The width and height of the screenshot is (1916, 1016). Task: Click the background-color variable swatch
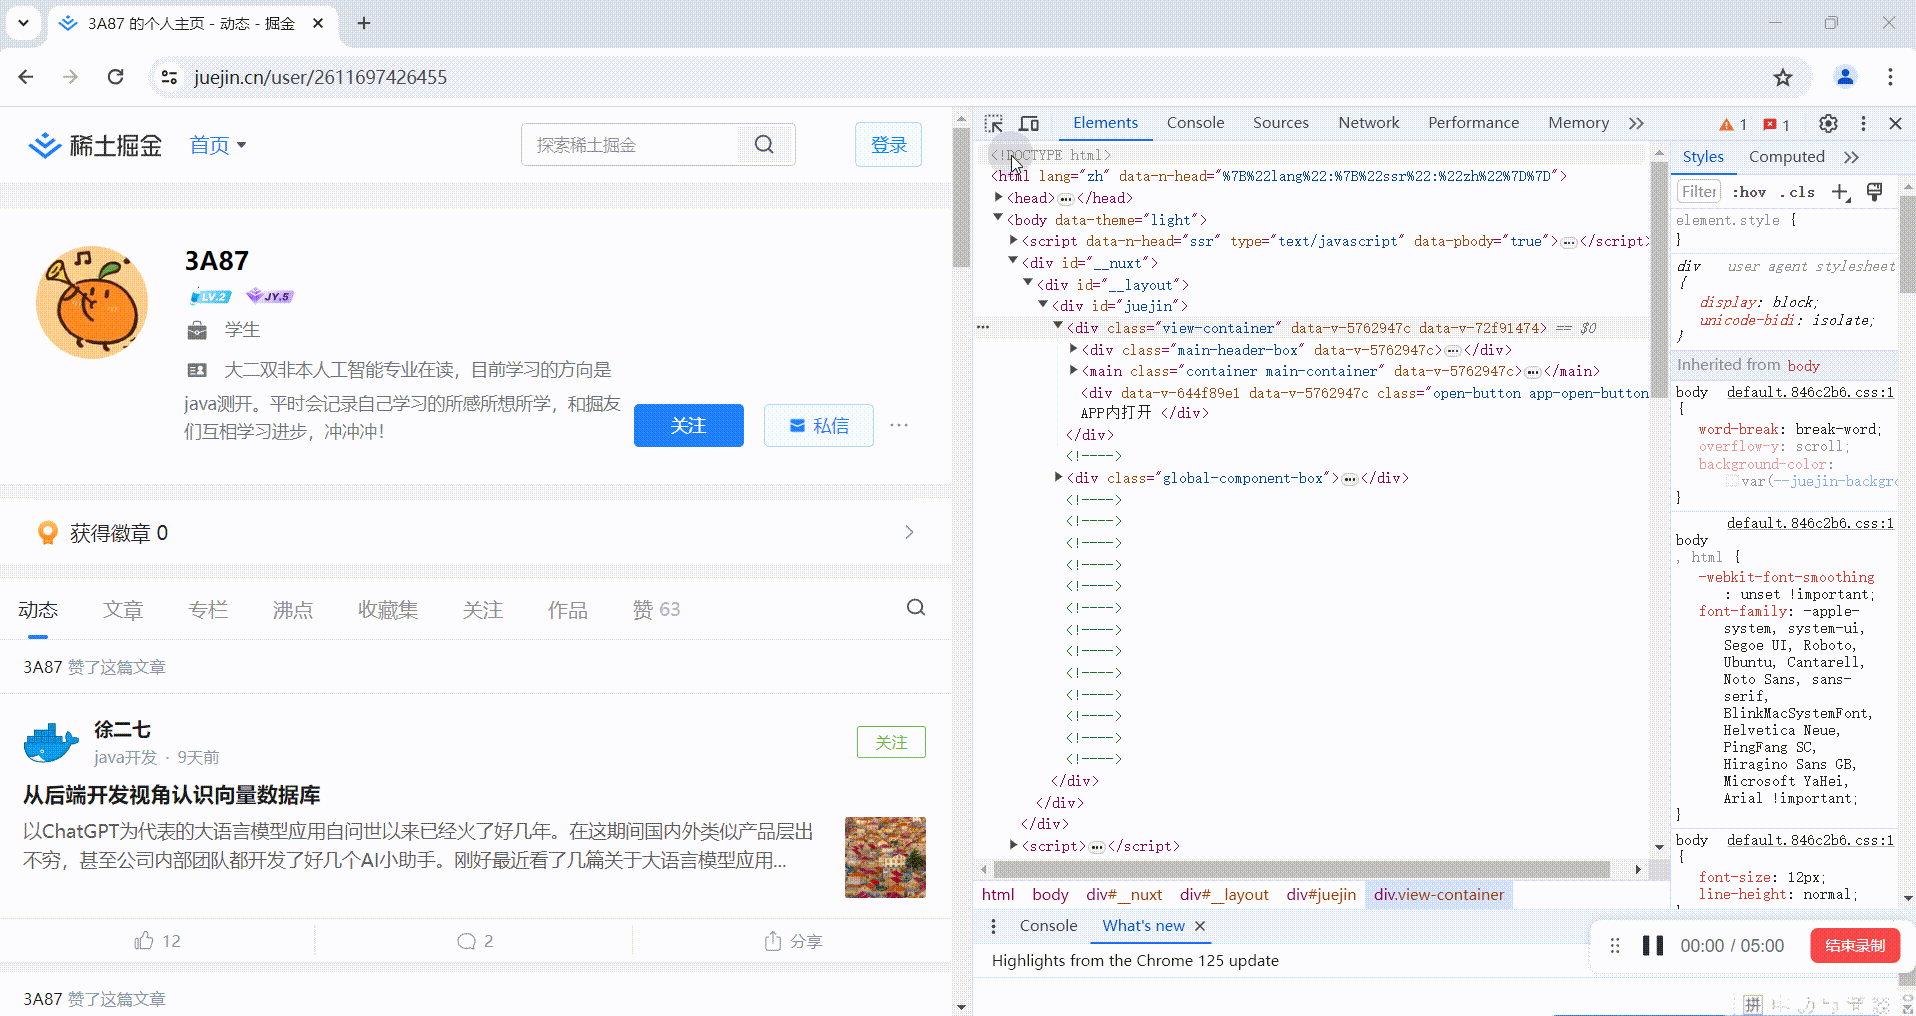point(1733,481)
